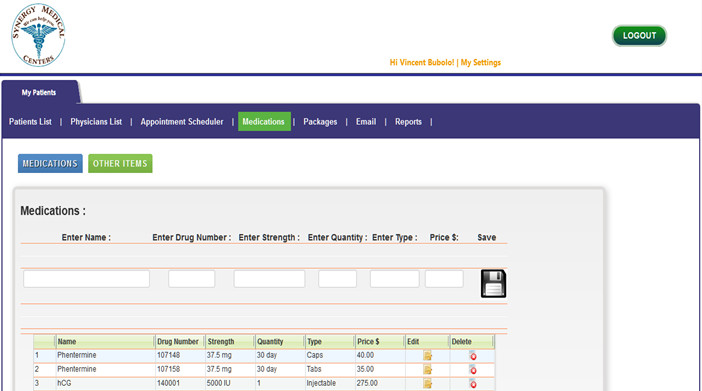702x391 pixels.
Task: Sort by the Quantity column header
Action: (x=280, y=342)
